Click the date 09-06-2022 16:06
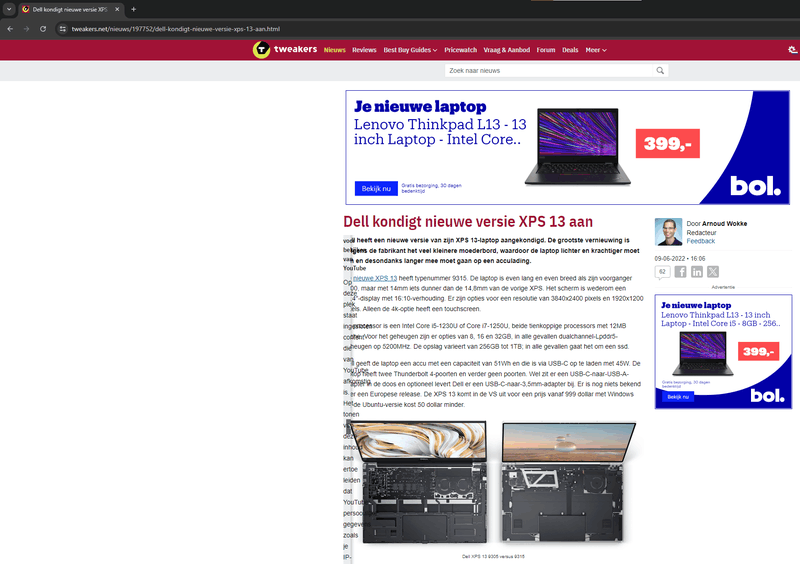The height and width of the screenshot is (564, 800). 680,258
